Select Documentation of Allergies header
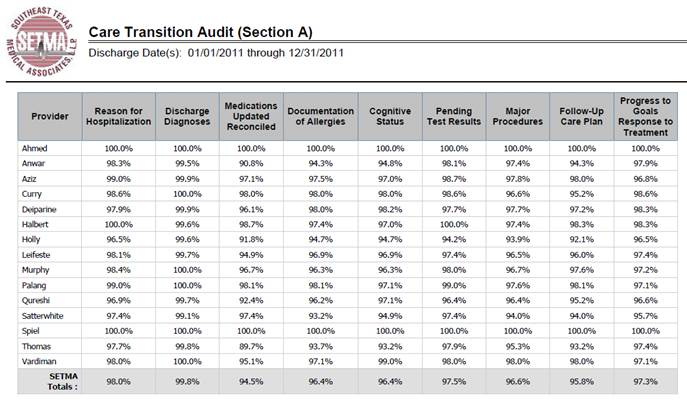Screen dimensions: 687x400 pyautogui.click(x=321, y=117)
